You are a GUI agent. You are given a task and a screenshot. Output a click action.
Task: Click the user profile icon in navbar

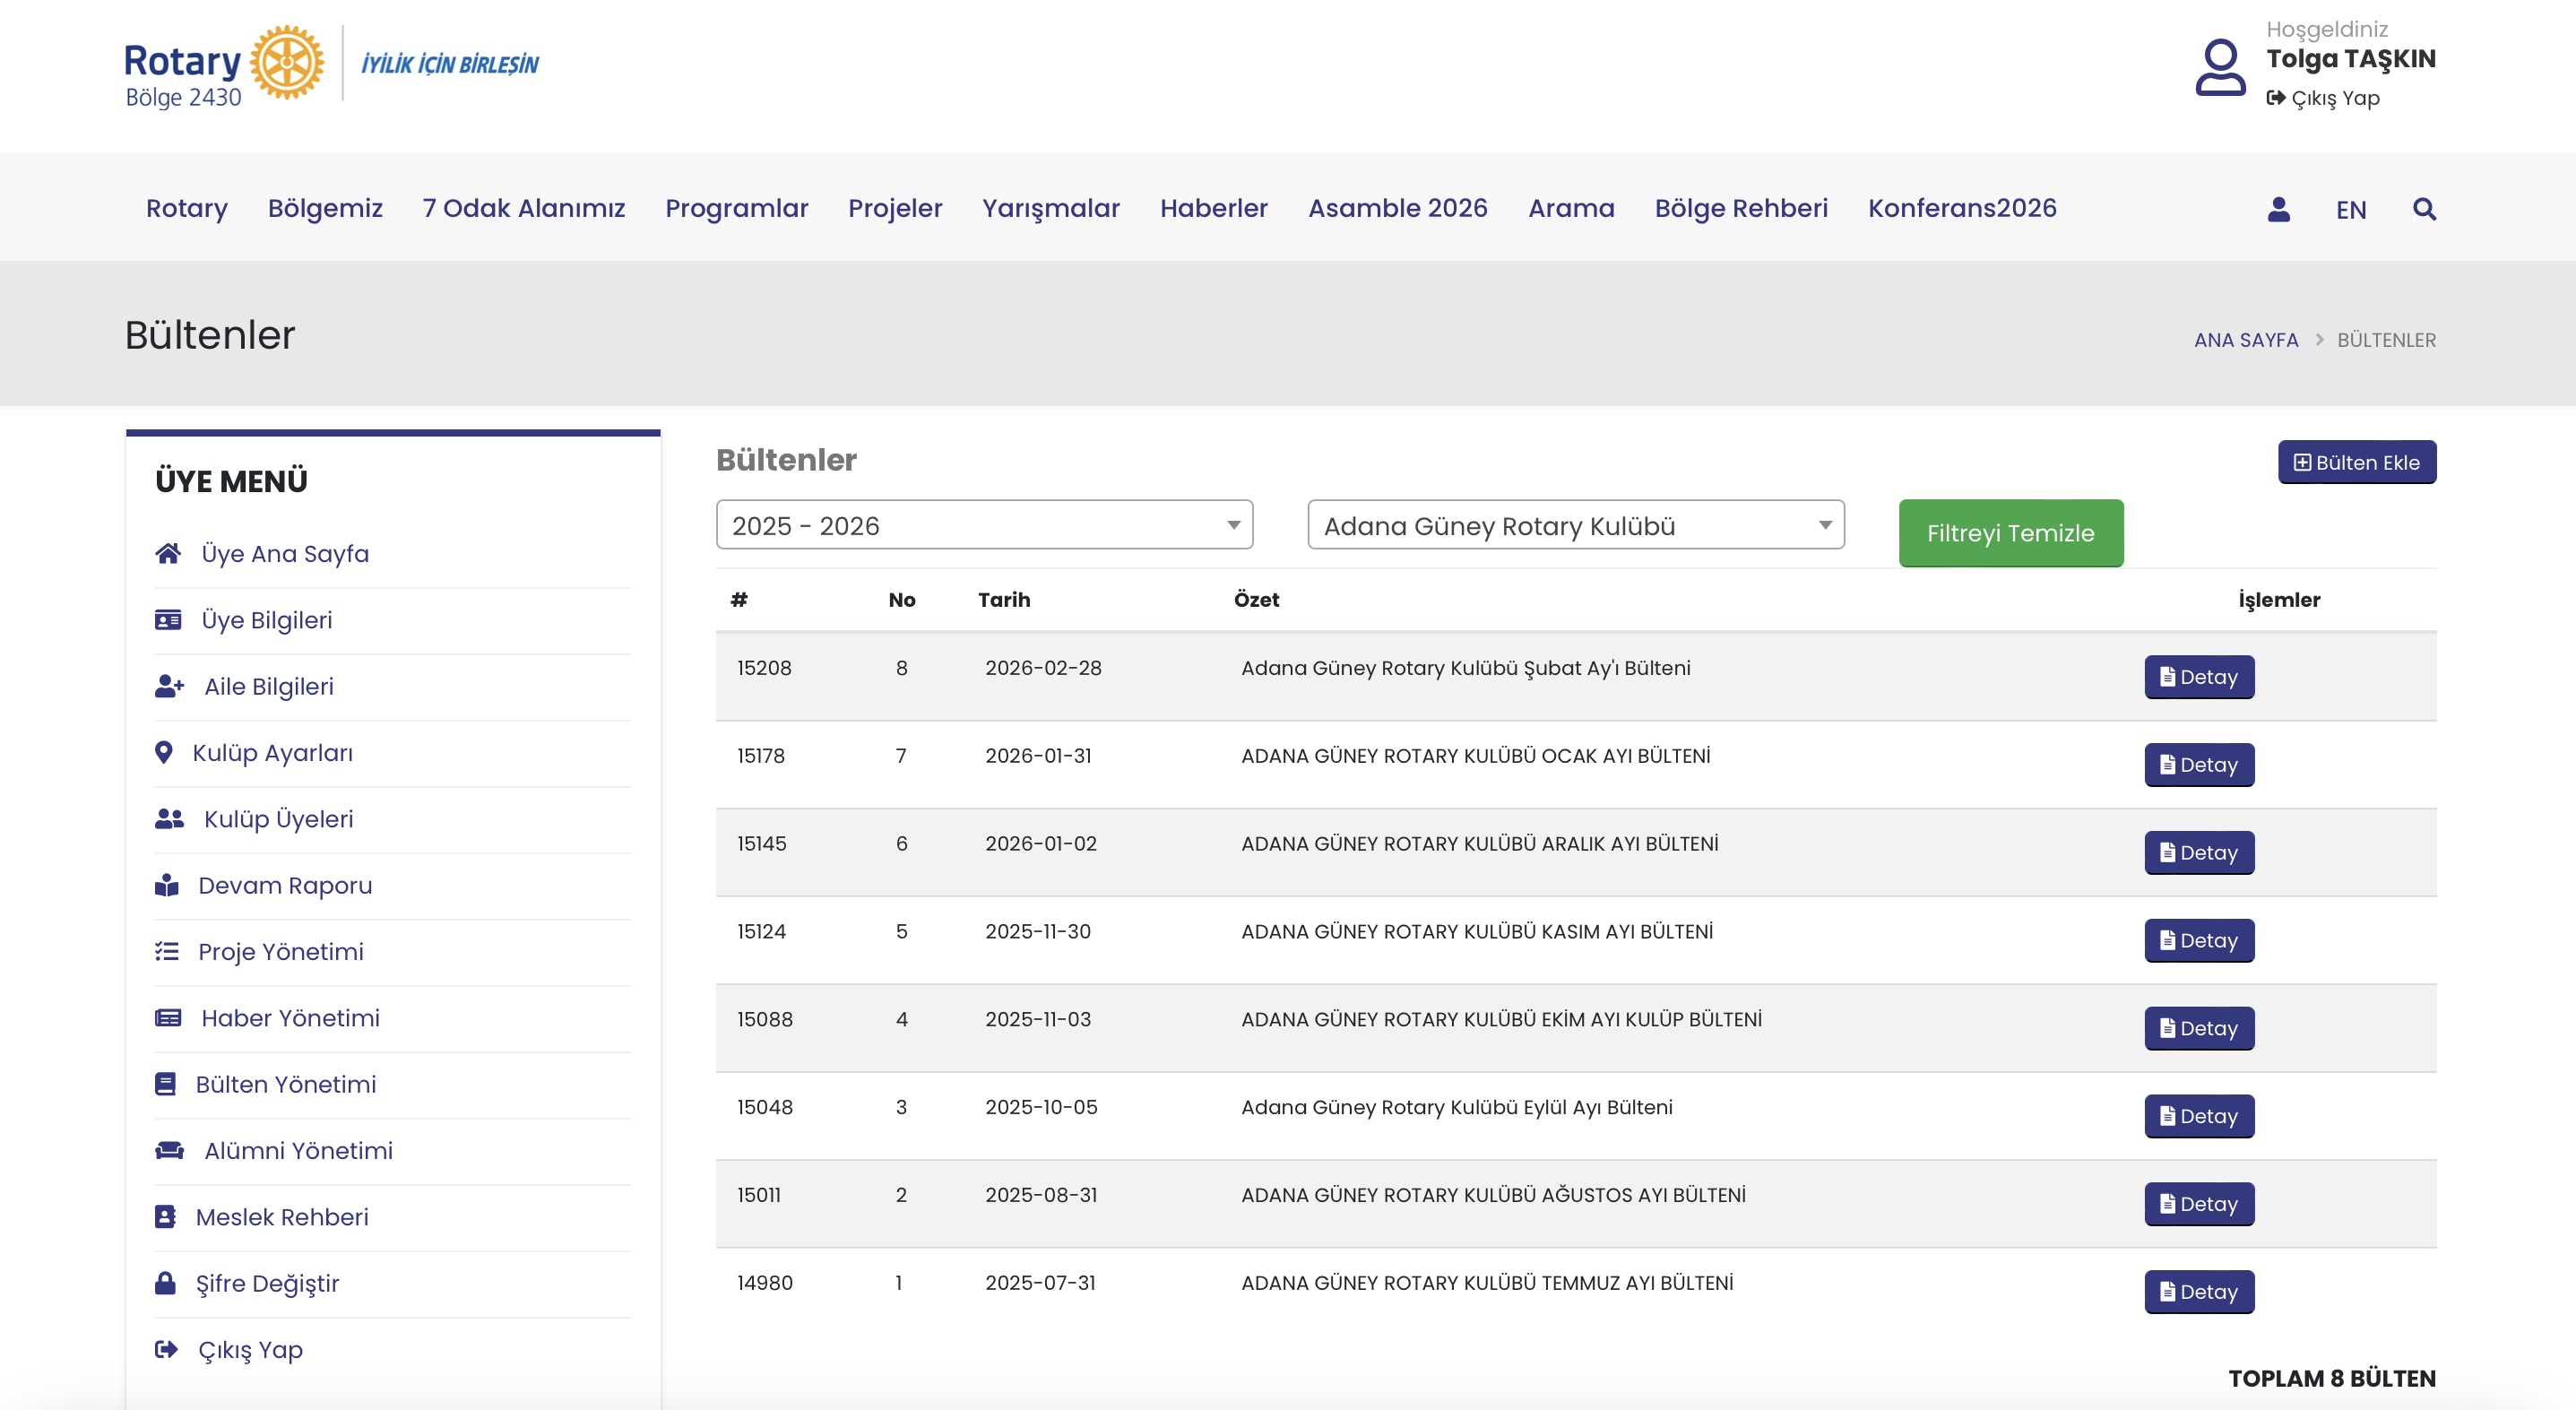2278,209
